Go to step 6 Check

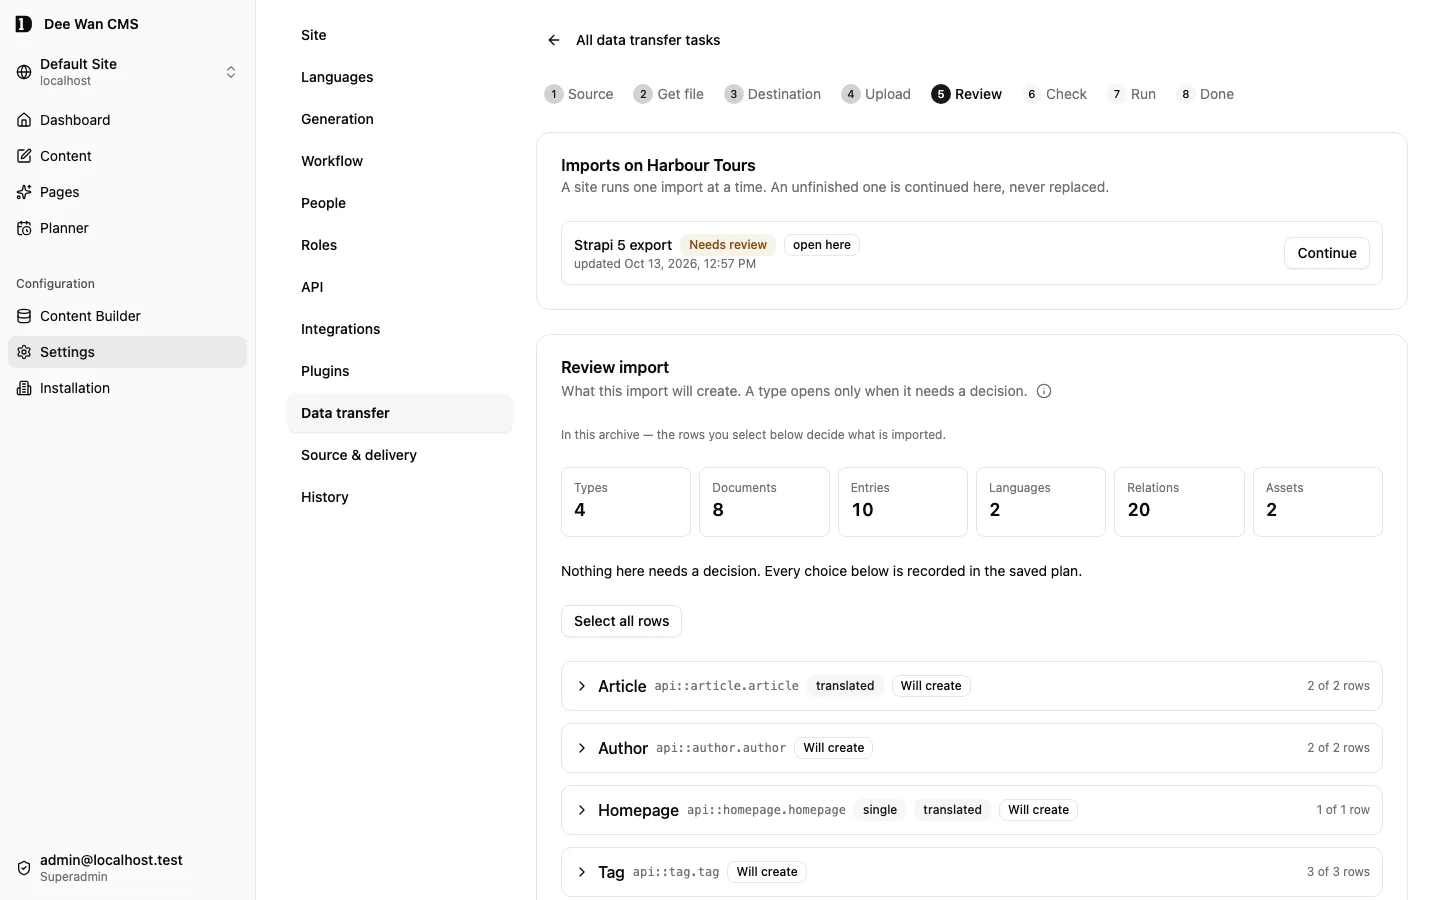pyautogui.click(x=1055, y=94)
